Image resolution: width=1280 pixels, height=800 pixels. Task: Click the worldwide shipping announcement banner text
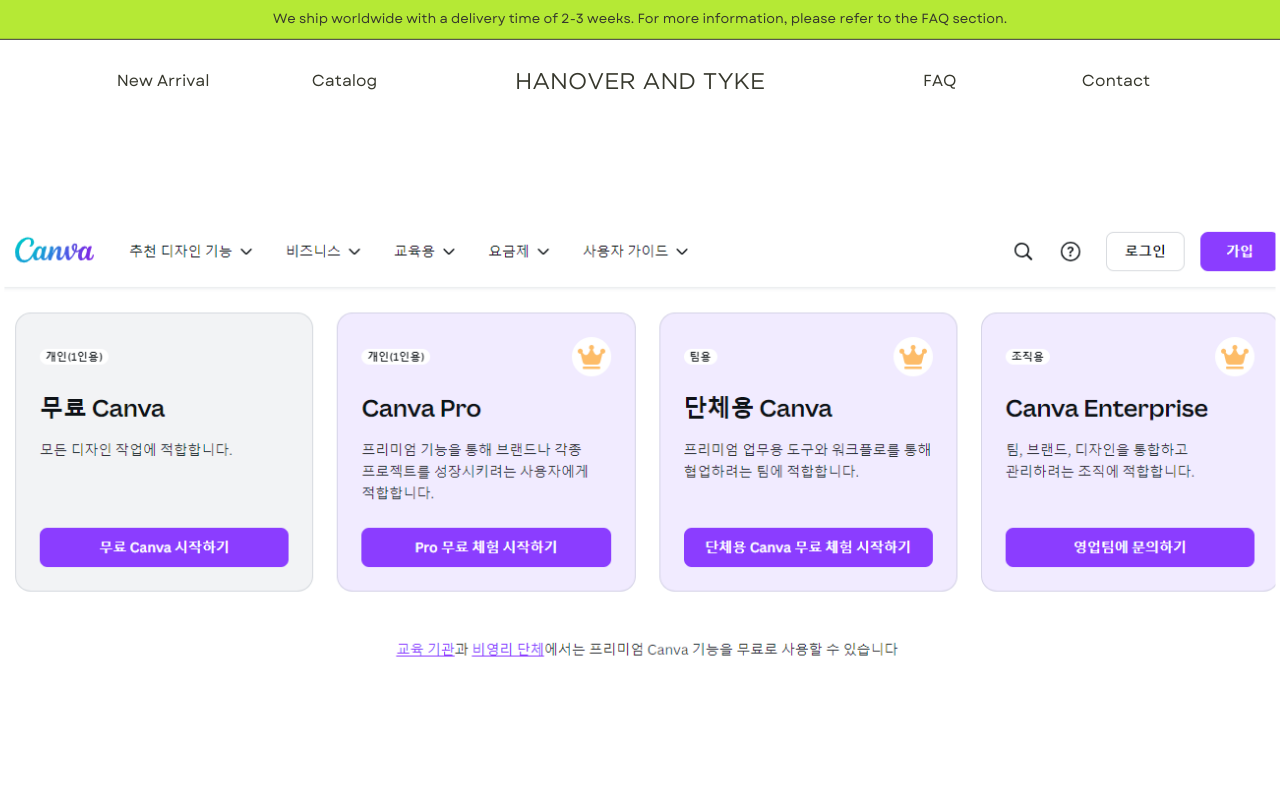point(640,19)
